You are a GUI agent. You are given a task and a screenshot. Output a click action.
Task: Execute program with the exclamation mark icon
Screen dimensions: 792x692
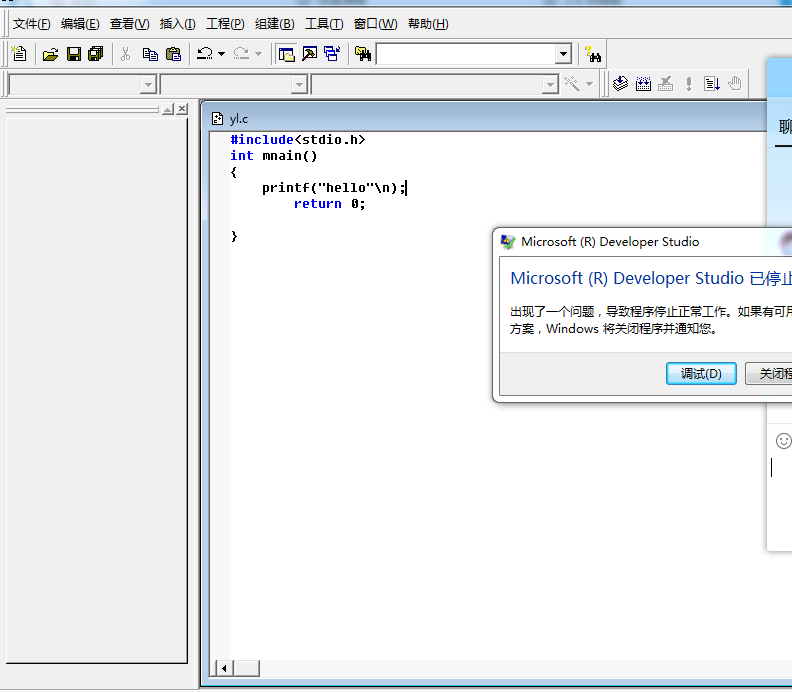688,83
